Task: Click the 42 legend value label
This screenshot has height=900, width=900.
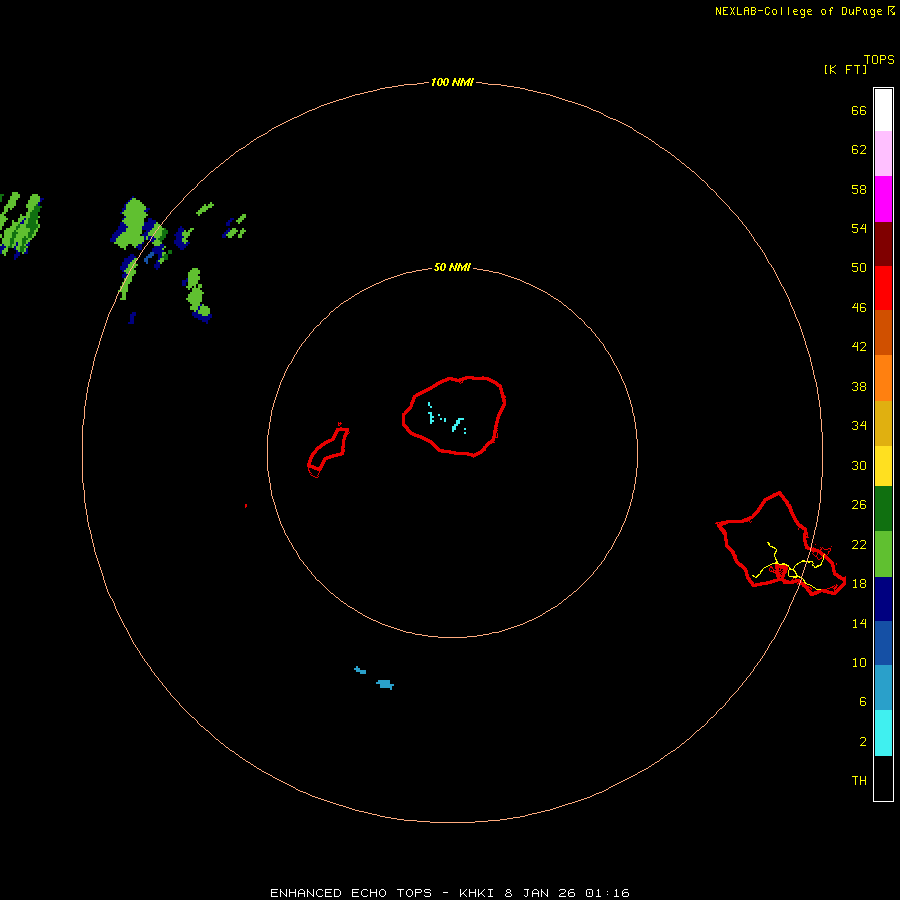Action: [859, 347]
